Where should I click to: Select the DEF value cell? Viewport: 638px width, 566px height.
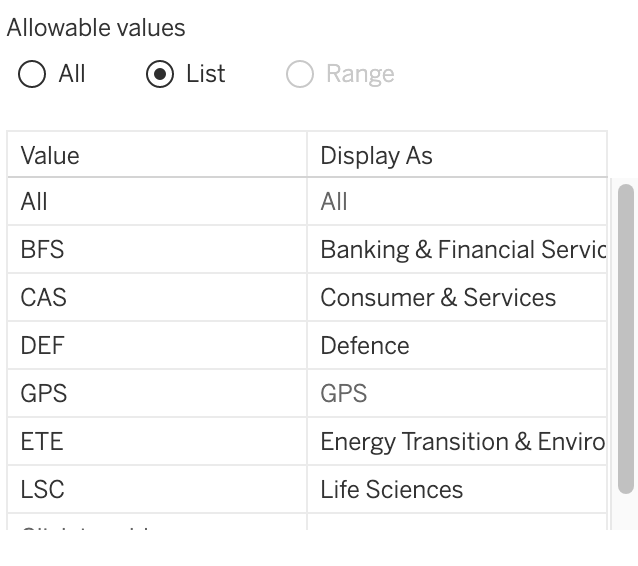pos(156,346)
